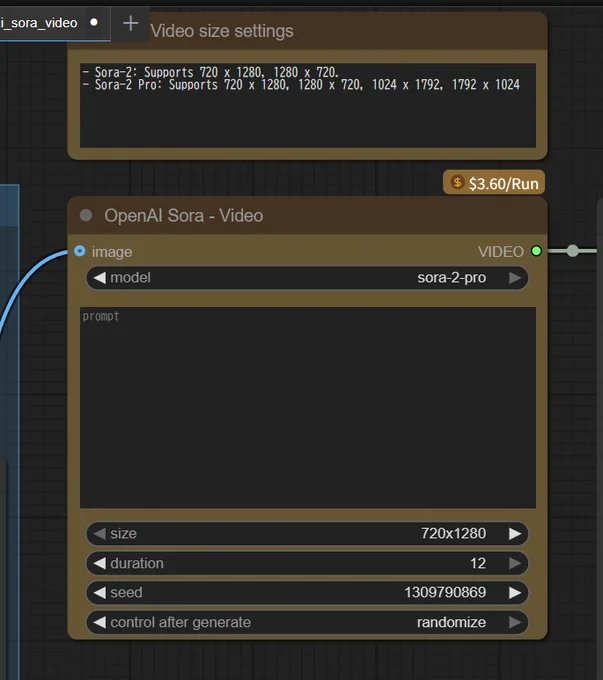Image resolution: width=603 pixels, height=680 pixels.
Task: Select next size with right arrow
Action: [x=515, y=533]
